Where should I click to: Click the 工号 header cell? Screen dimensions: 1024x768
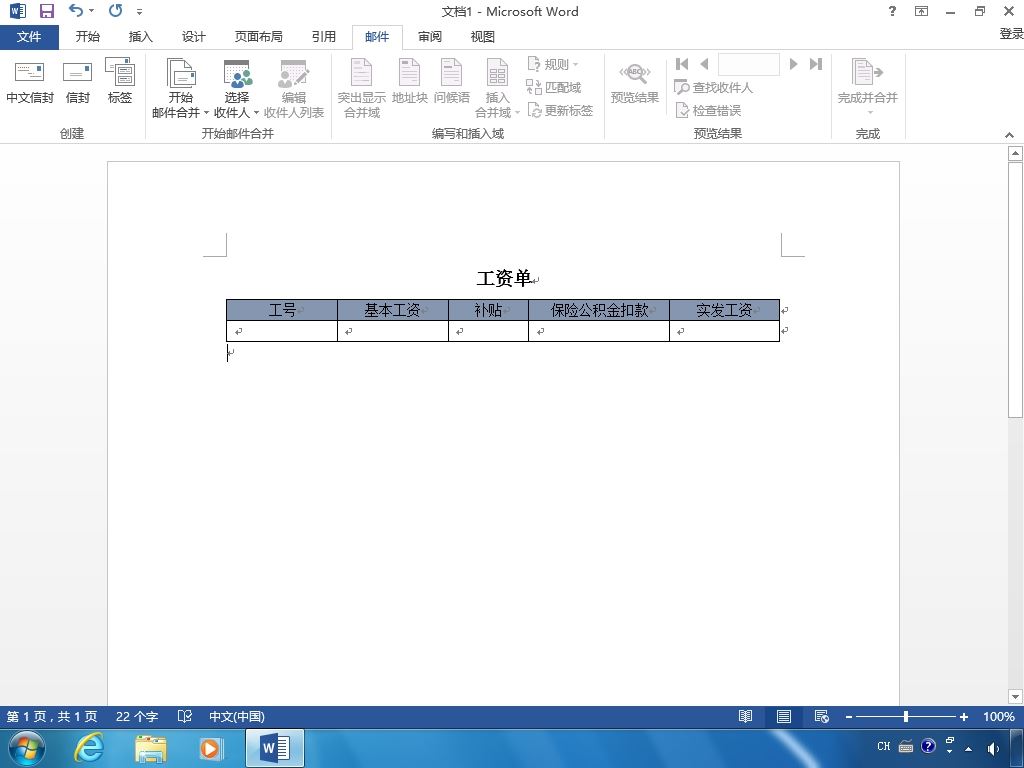pyautogui.click(x=281, y=310)
